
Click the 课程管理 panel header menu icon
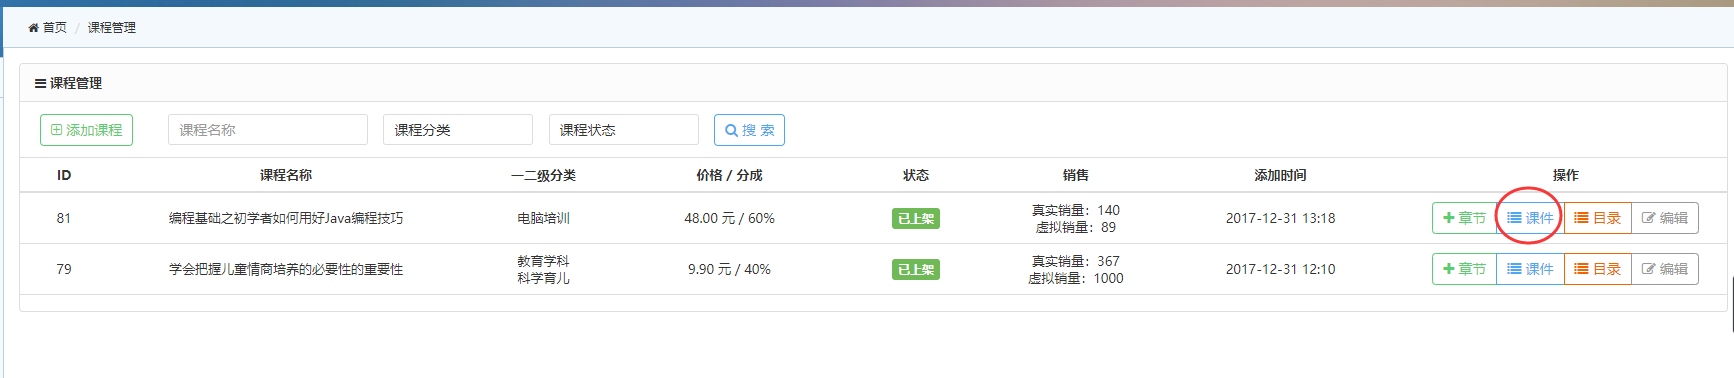pyautogui.click(x=40, y=84)
